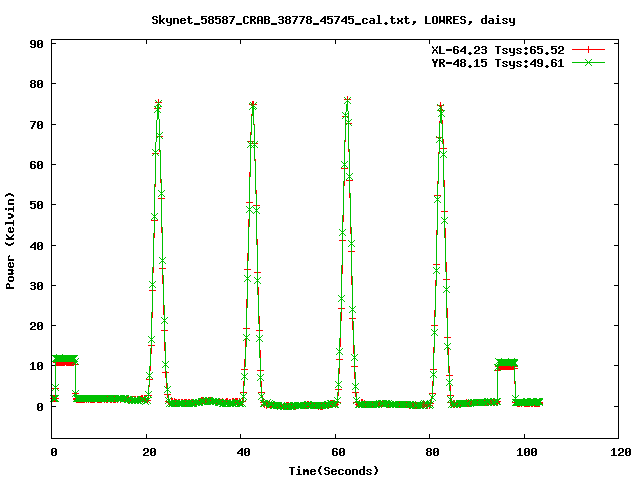Image resolution: width=640 pixels, height=480 pixels.
Task: Click the first peak near 22 seconds
Action: [x=158, y=103]
